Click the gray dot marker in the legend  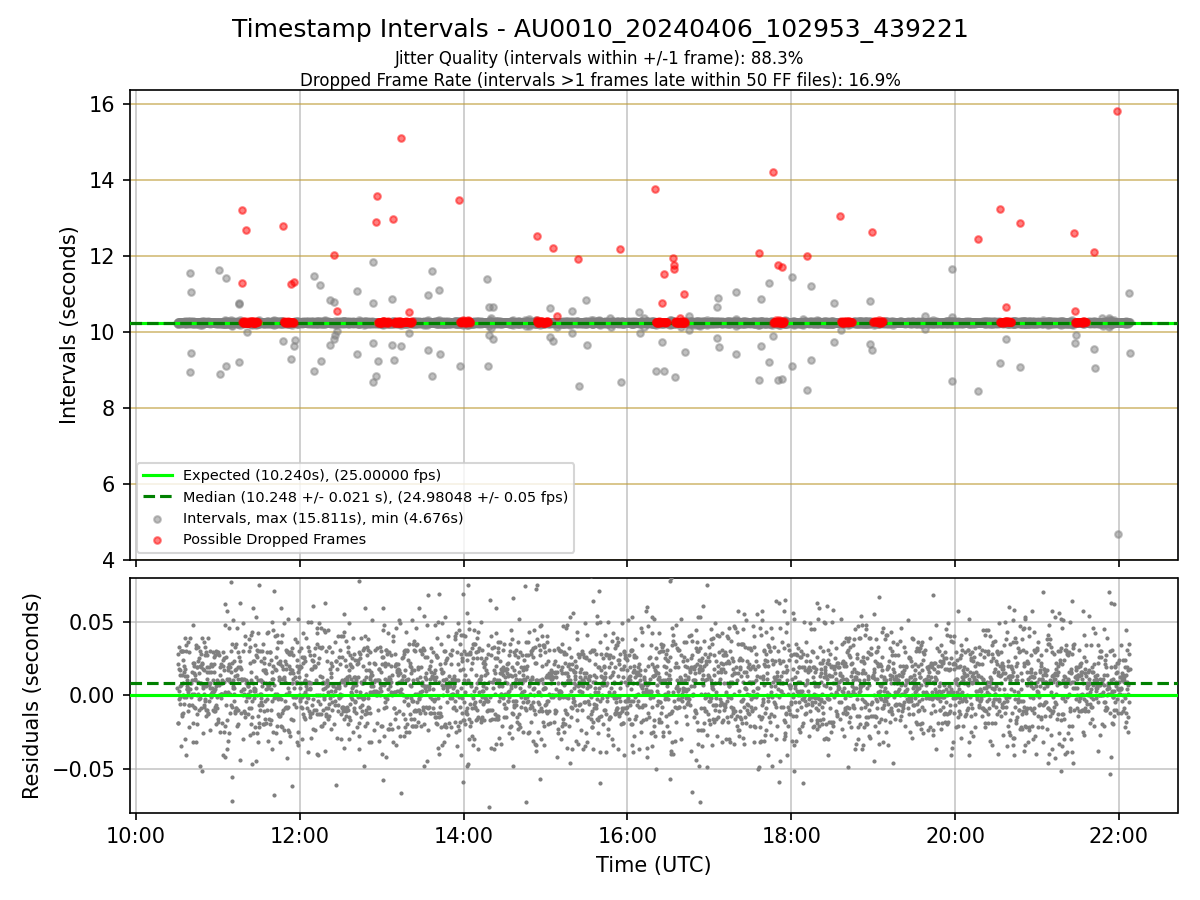[x=158, y=518]
